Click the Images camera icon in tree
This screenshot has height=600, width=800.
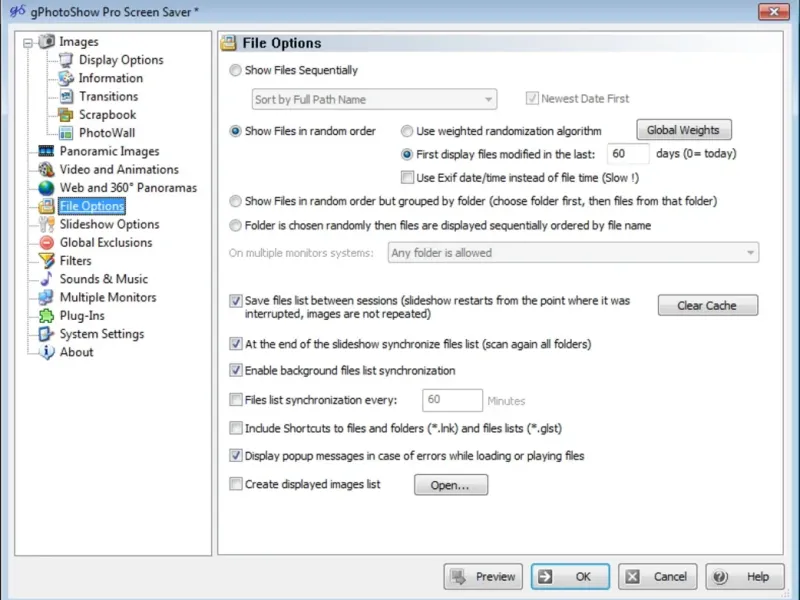click(x=46, y=41)
